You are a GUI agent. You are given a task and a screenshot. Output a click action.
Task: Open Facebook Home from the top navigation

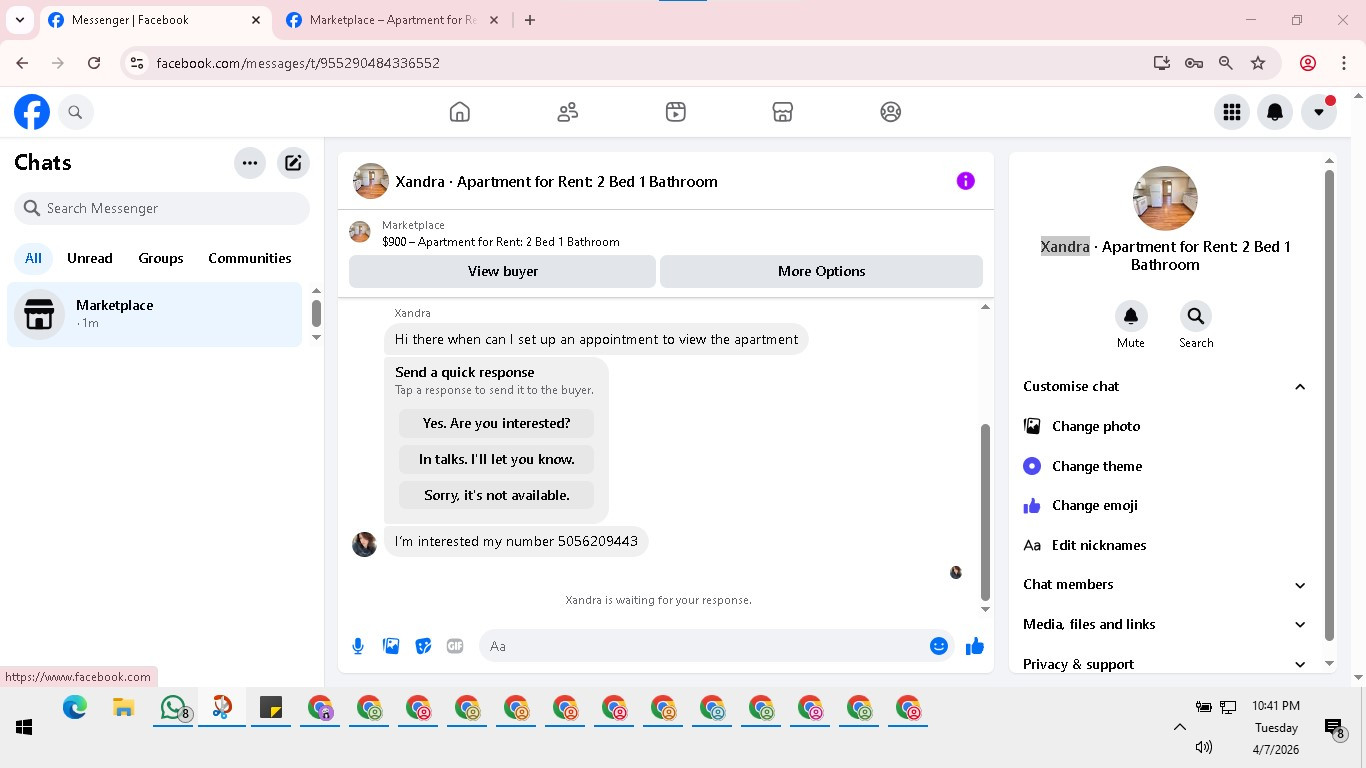click(x=460, y=112)
